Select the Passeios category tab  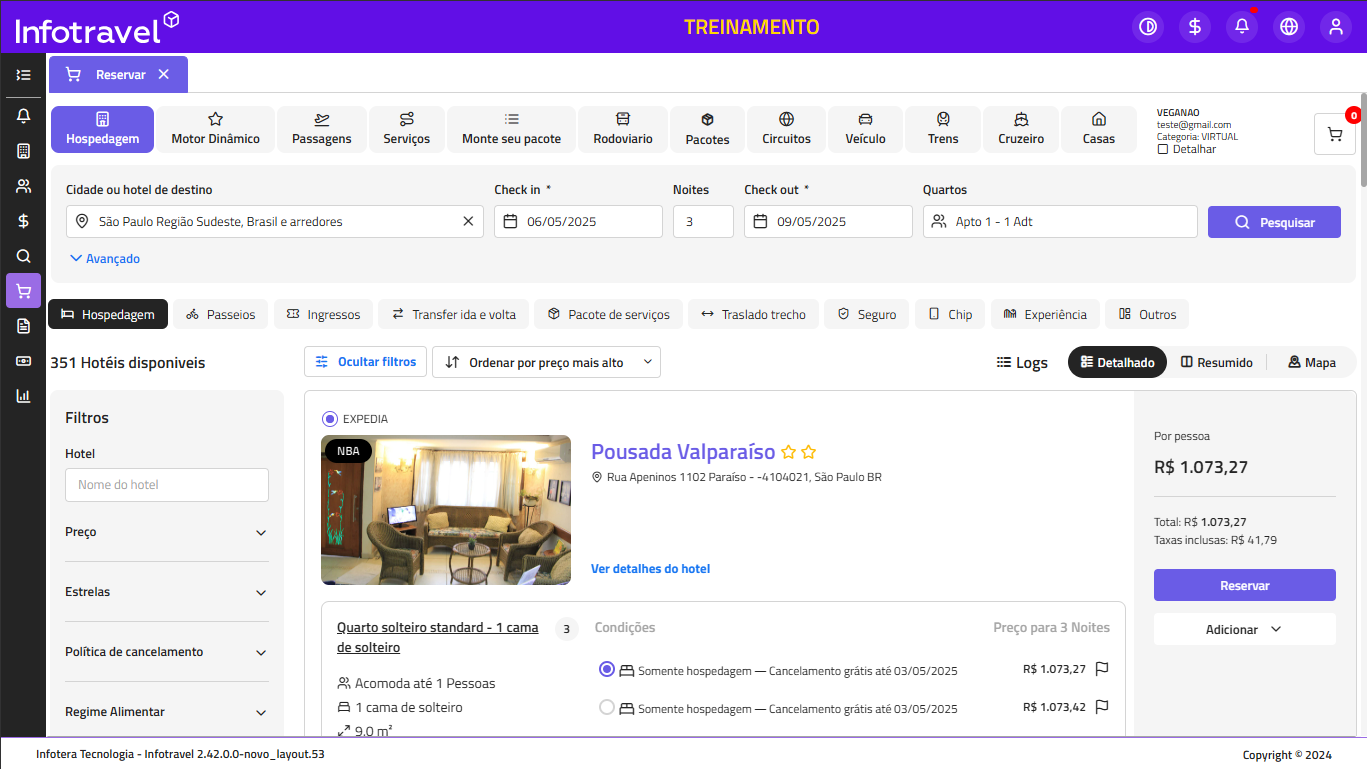click(x=221, y=315)
